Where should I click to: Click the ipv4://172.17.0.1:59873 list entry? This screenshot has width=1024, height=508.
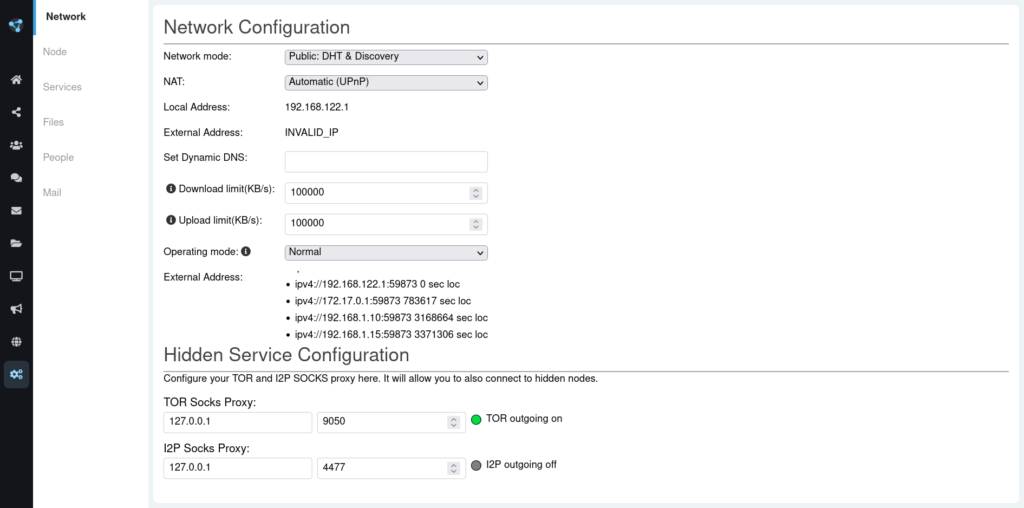pos(383,301)
